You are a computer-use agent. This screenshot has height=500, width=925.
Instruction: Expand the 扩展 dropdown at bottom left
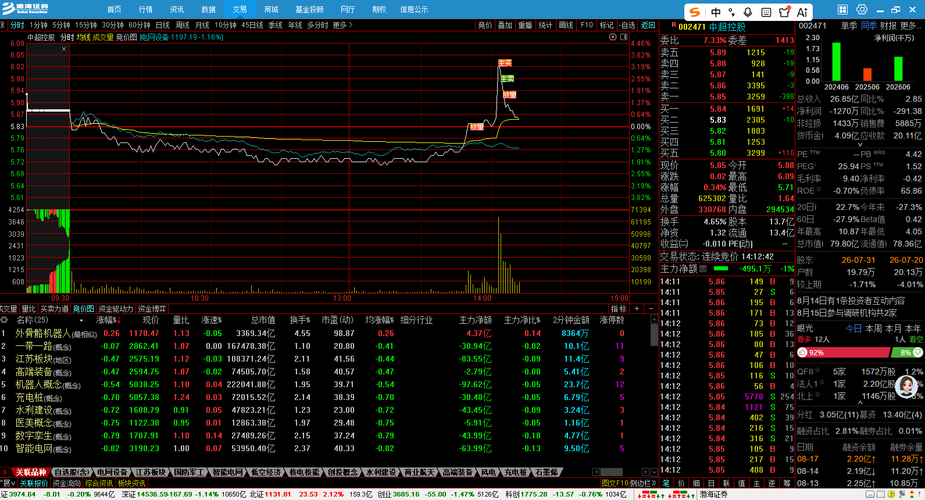pyautogui.click(x=8, y=483)
